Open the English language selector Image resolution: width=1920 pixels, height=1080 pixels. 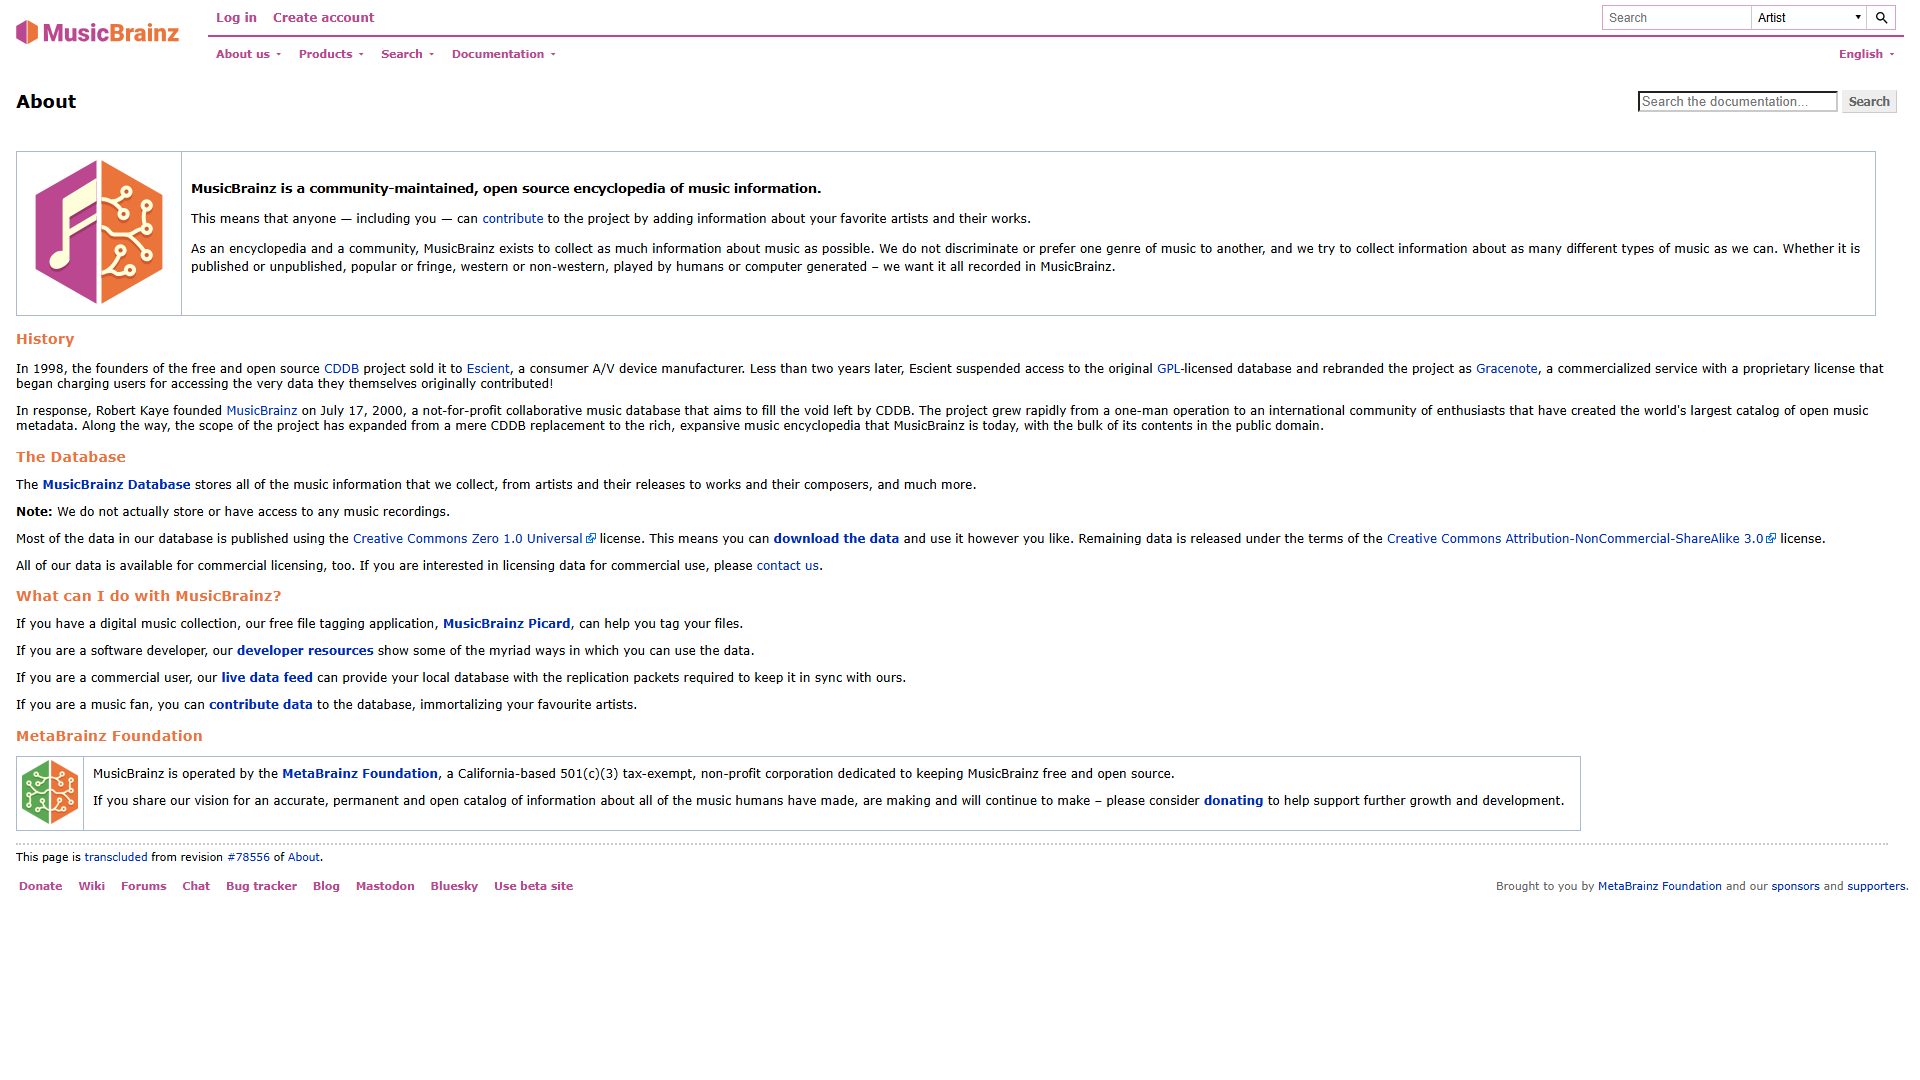(x=1866, y=54)
